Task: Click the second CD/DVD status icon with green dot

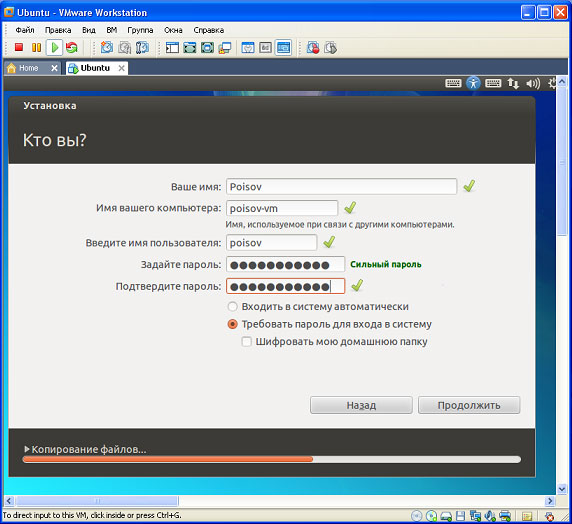Action: [431, 516]
